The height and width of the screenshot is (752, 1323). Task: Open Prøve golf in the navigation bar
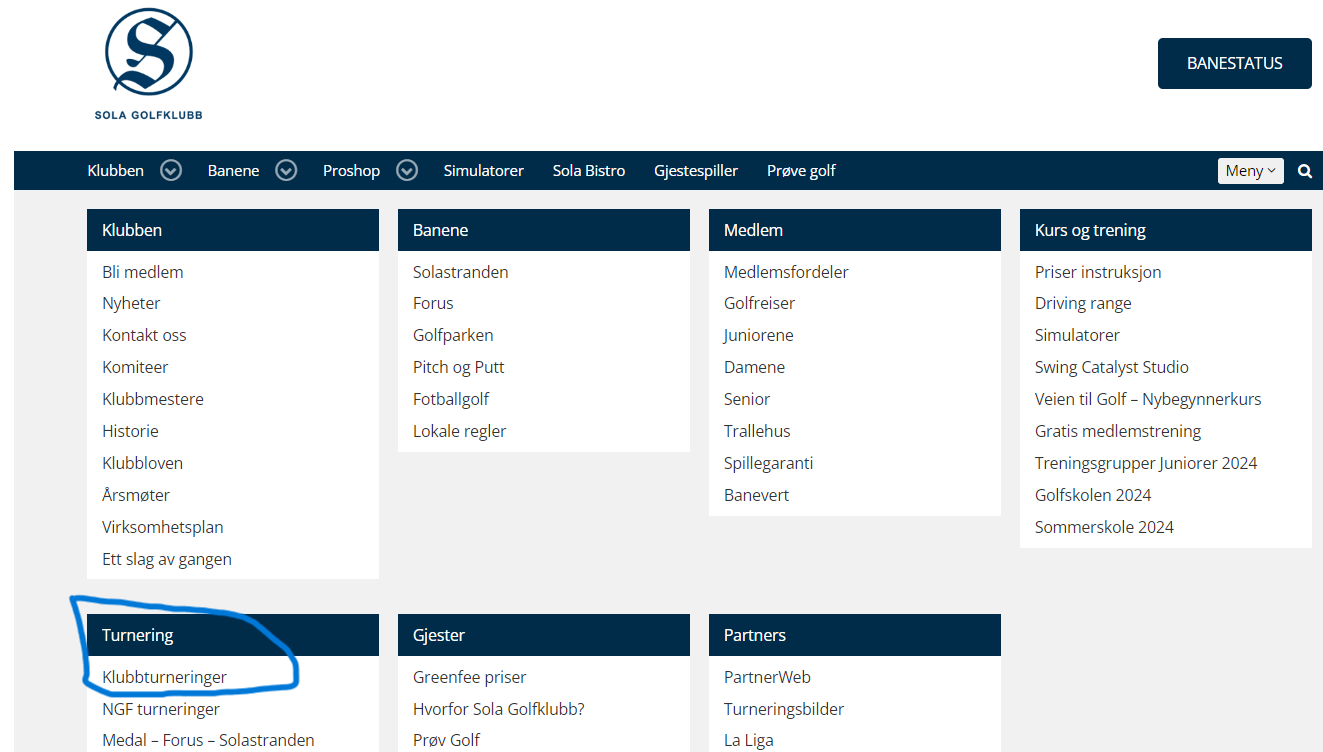[x=801, y=171]
